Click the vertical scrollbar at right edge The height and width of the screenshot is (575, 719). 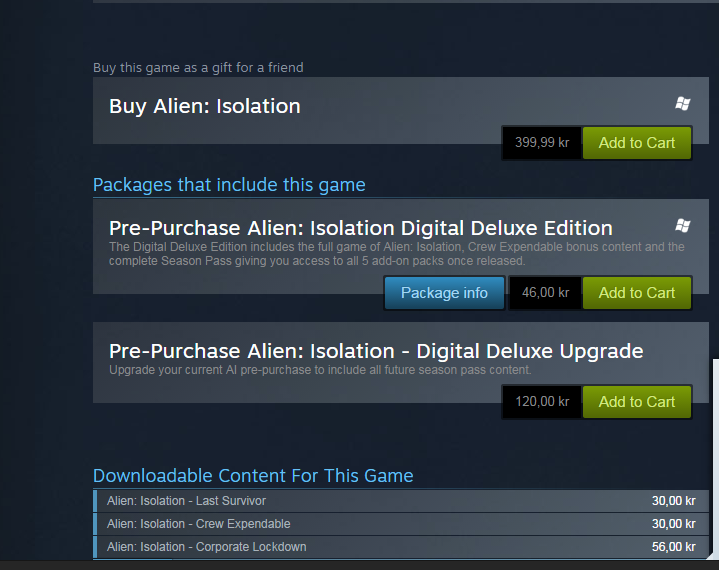(716, 459)
